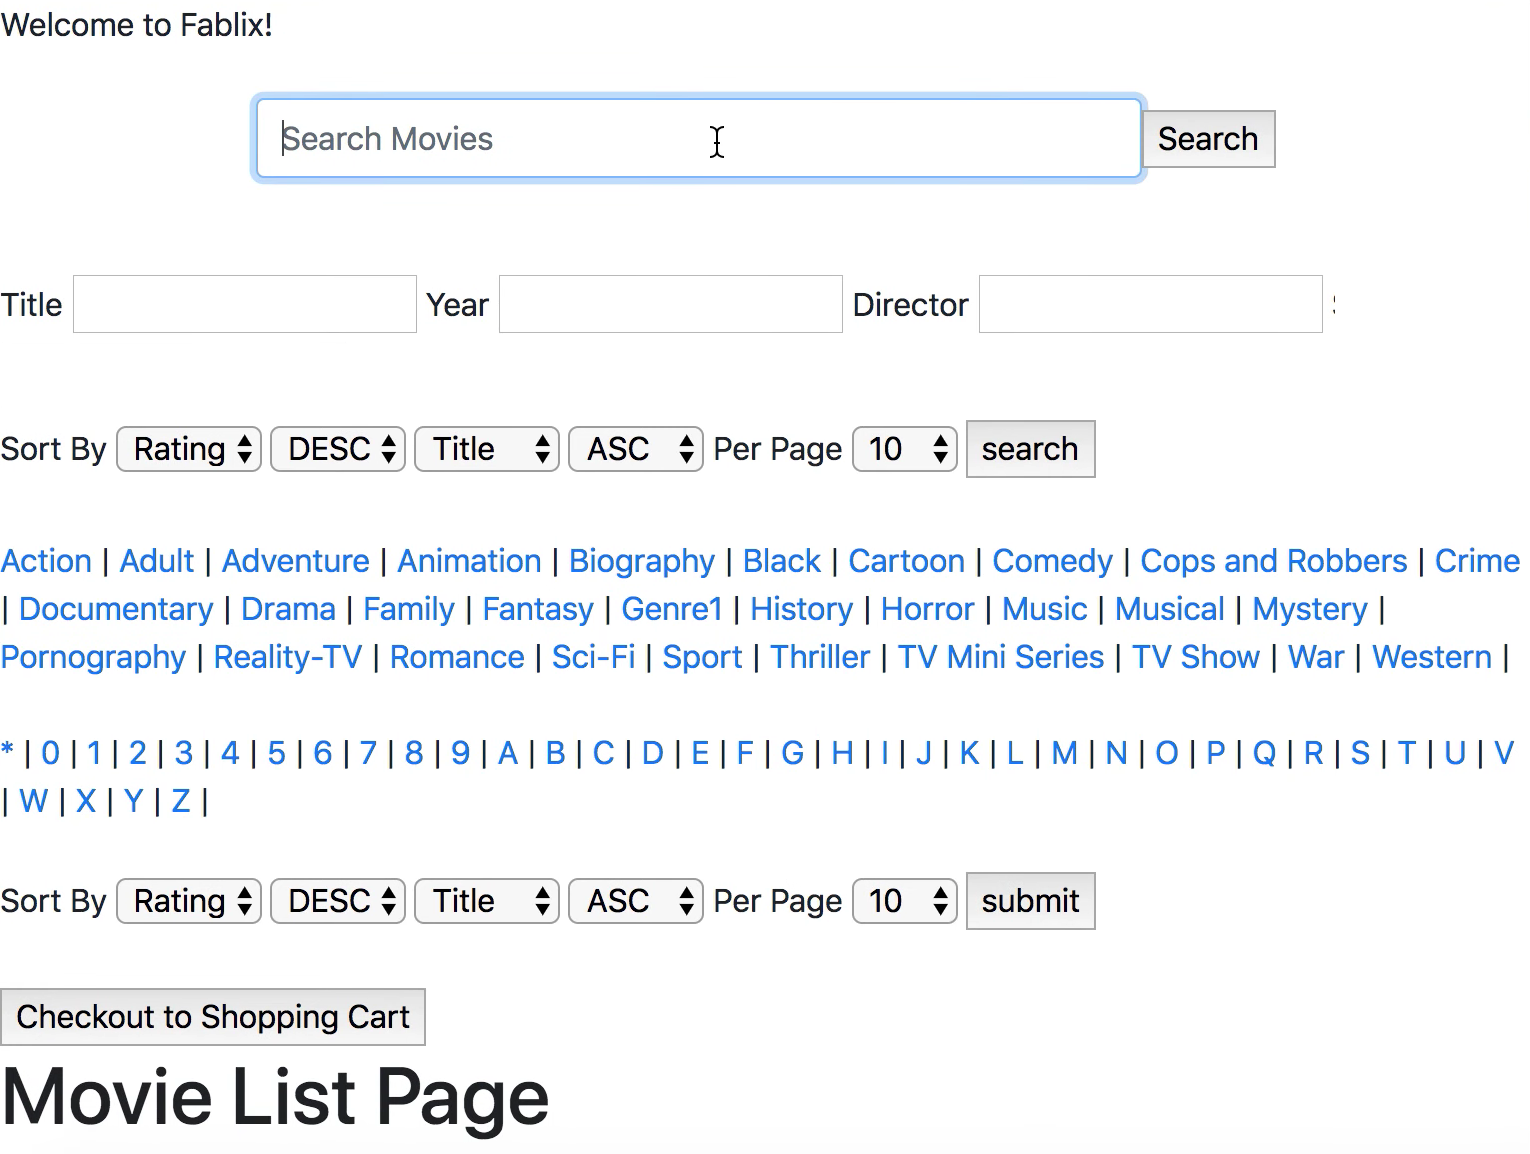Click Checkout to Shopping Cart button

[213, 1017]
